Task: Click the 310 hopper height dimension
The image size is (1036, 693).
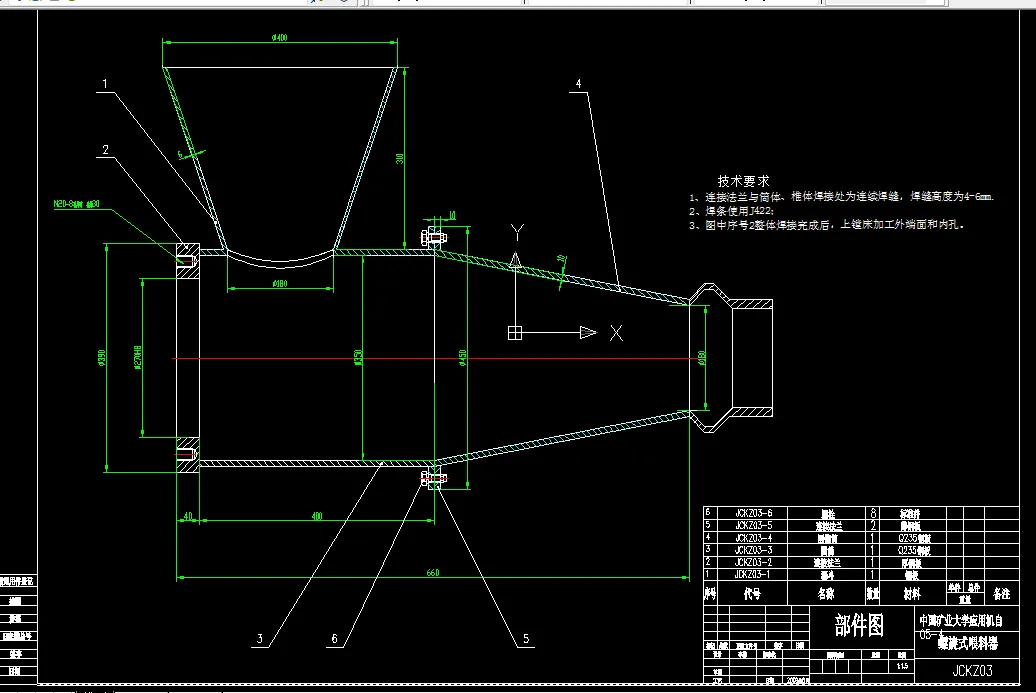Action: 400,159
